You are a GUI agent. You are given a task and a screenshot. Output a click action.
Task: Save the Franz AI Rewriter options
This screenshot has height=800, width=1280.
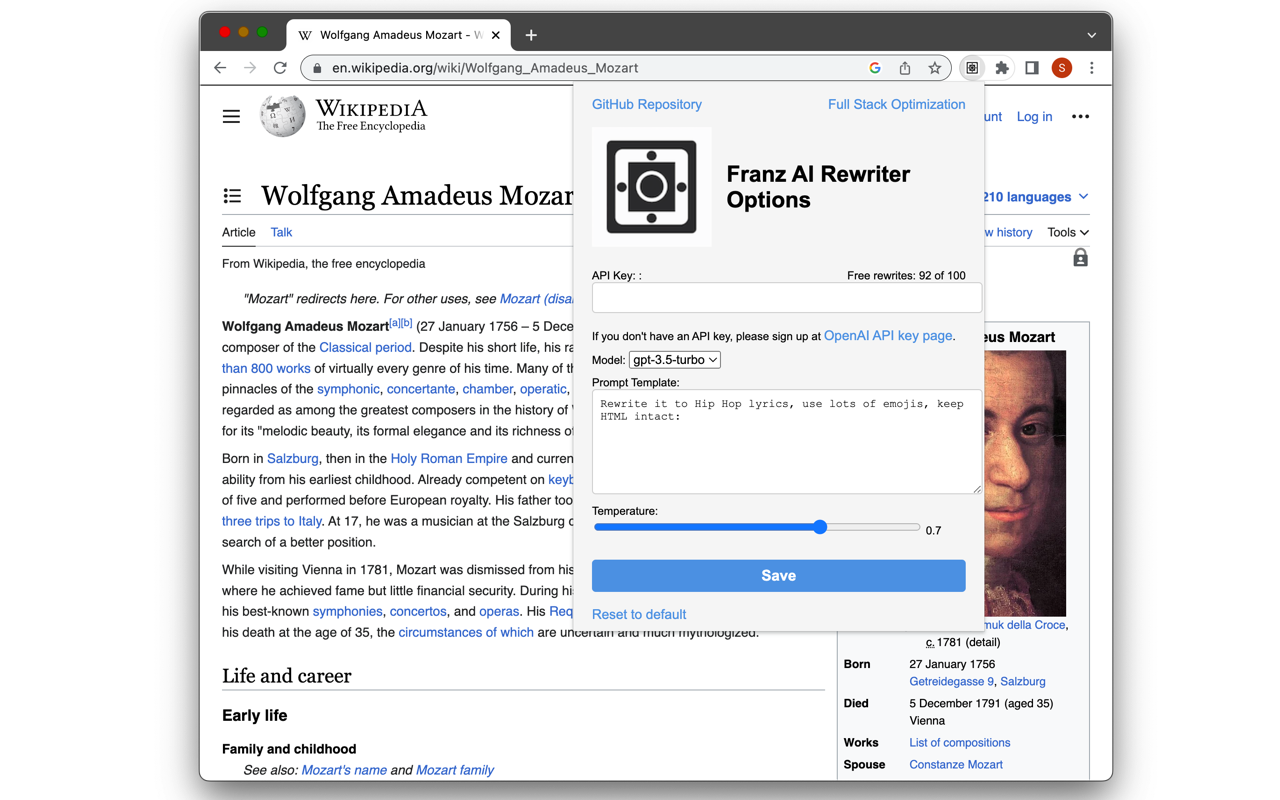tap(779, 576)
